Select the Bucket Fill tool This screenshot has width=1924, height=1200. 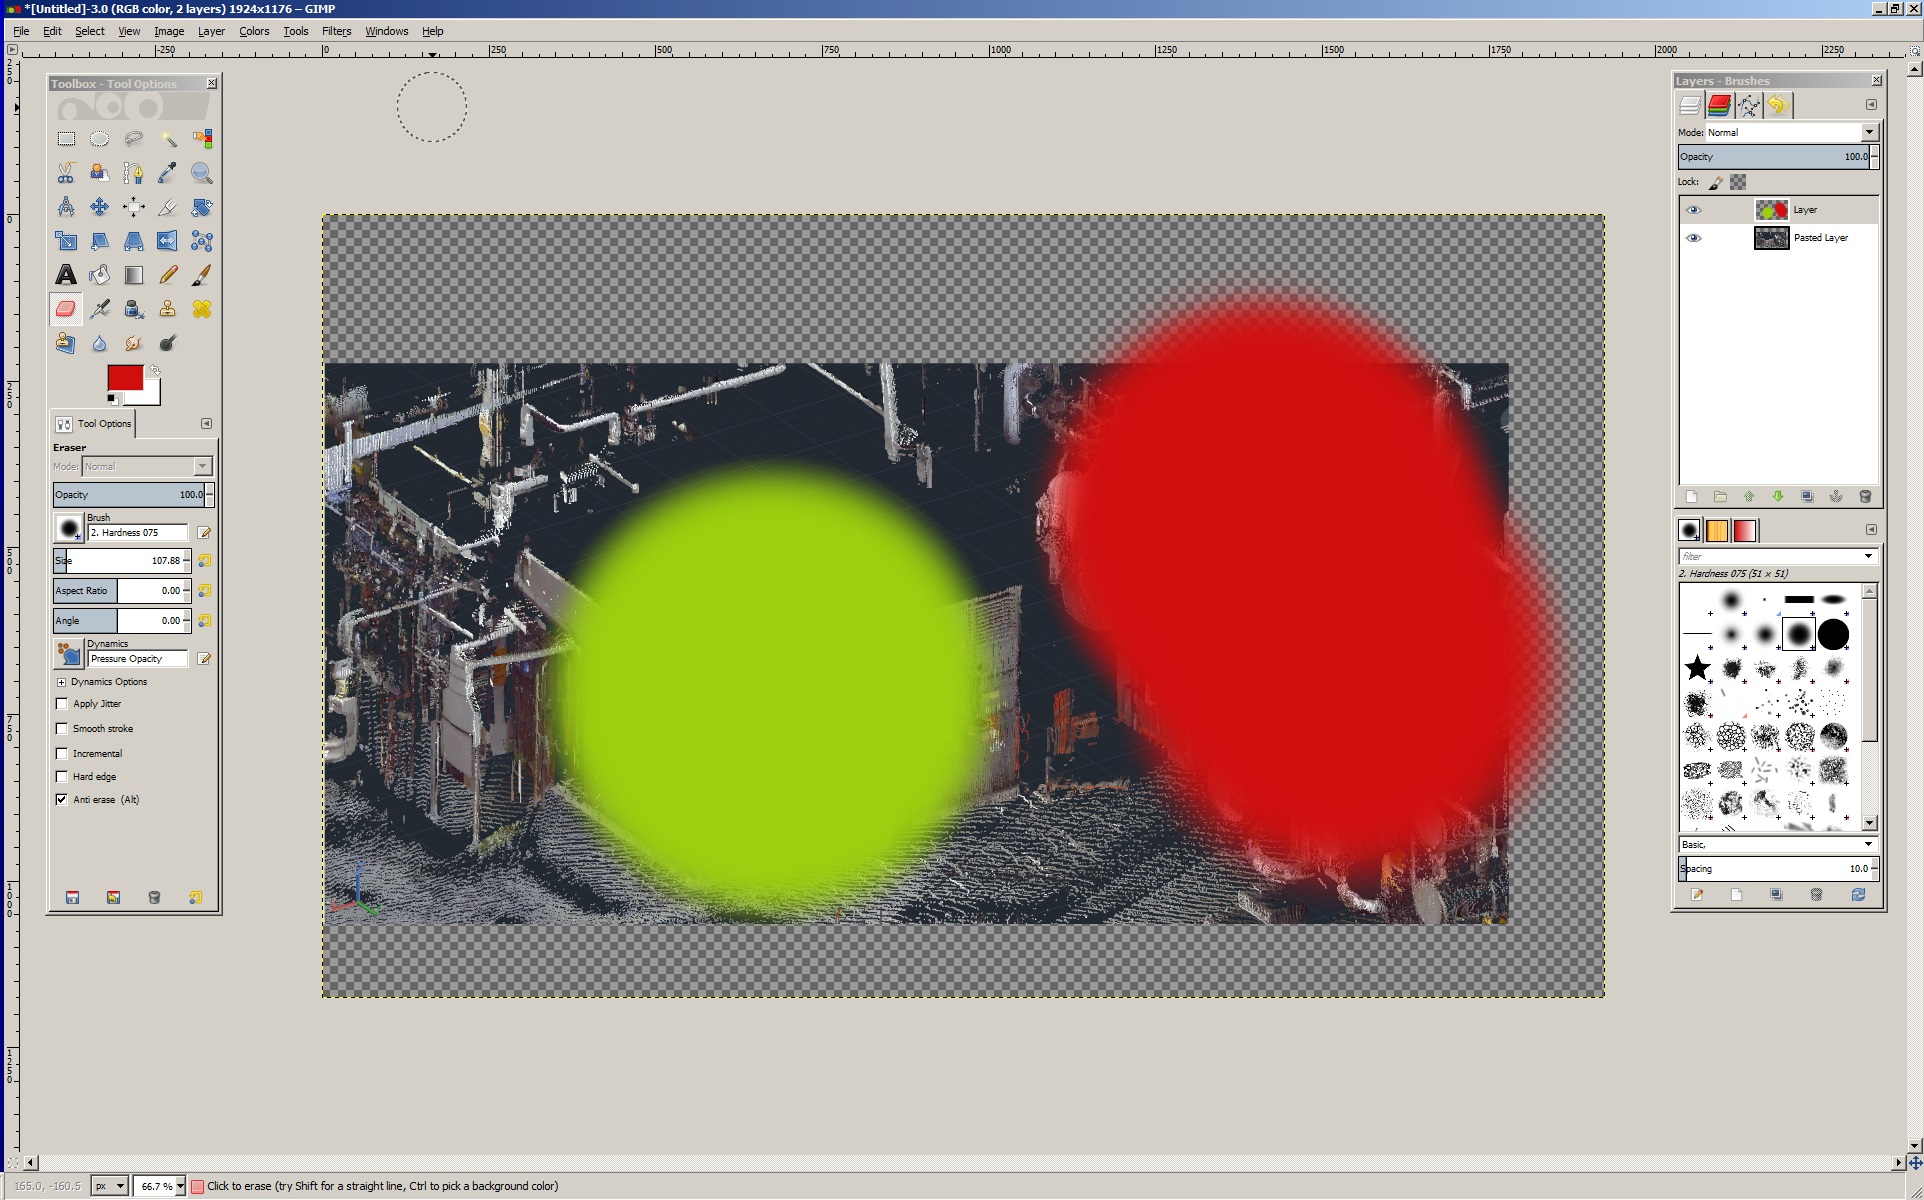point(99,275)
